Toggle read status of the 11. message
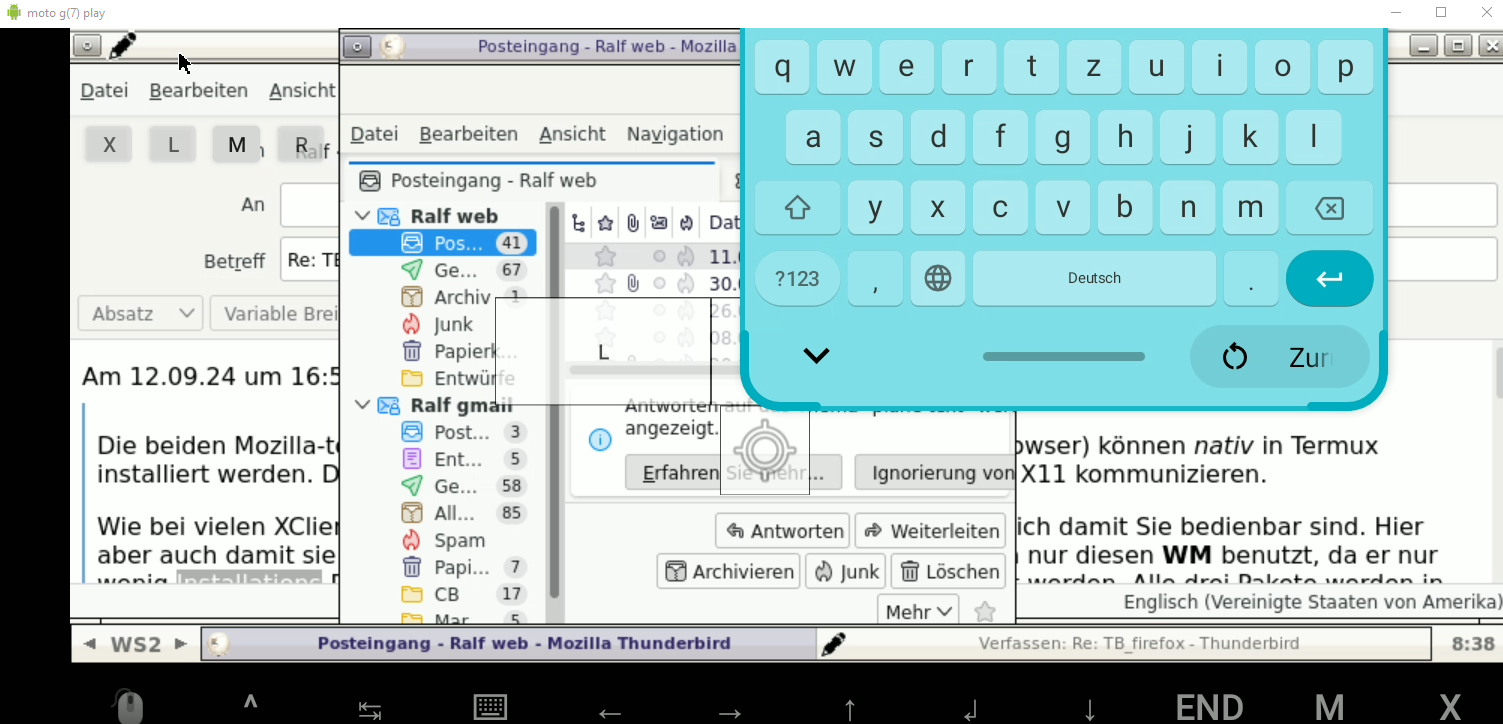Viewport: 1503px width, 724px height. tap(659, 257)
